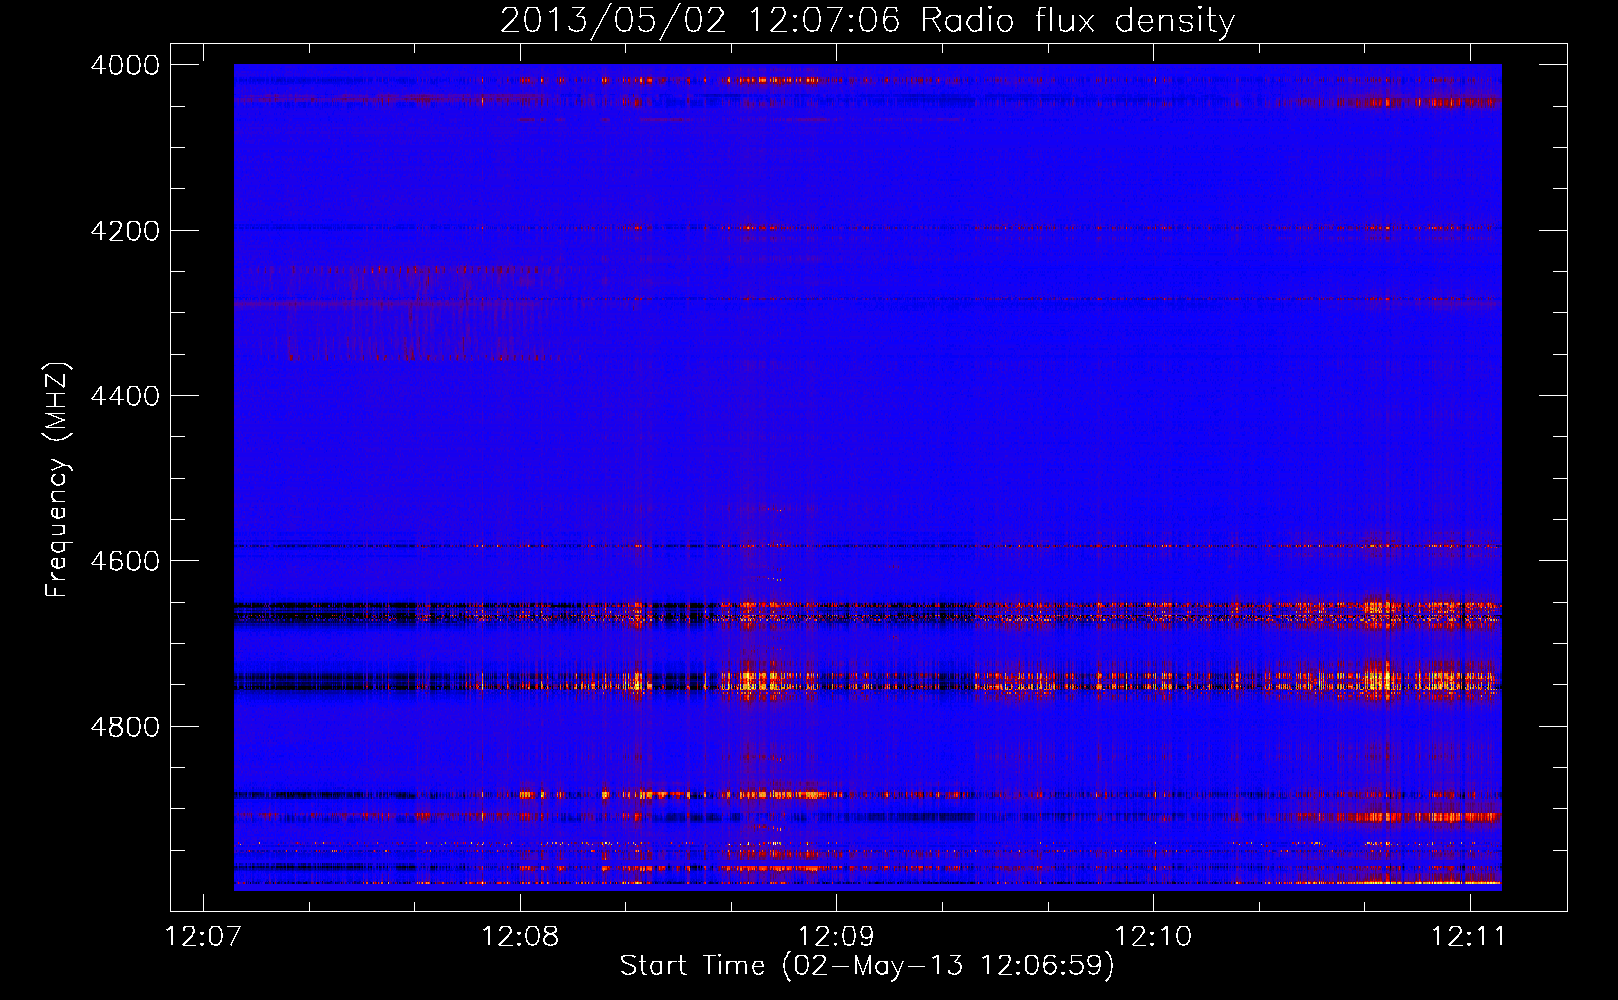Click the 'Frequency (MHZ)' y-axis label
1618x1000 pixels.
coord(57,480)
